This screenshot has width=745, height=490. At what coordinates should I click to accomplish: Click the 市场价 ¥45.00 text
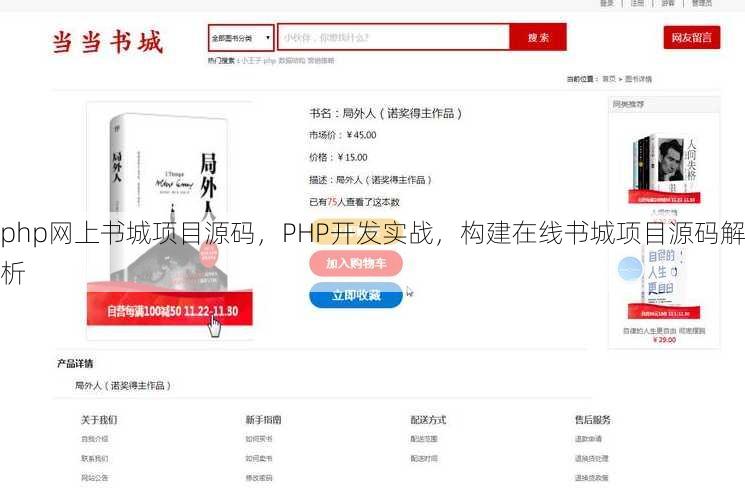point(343,135)
